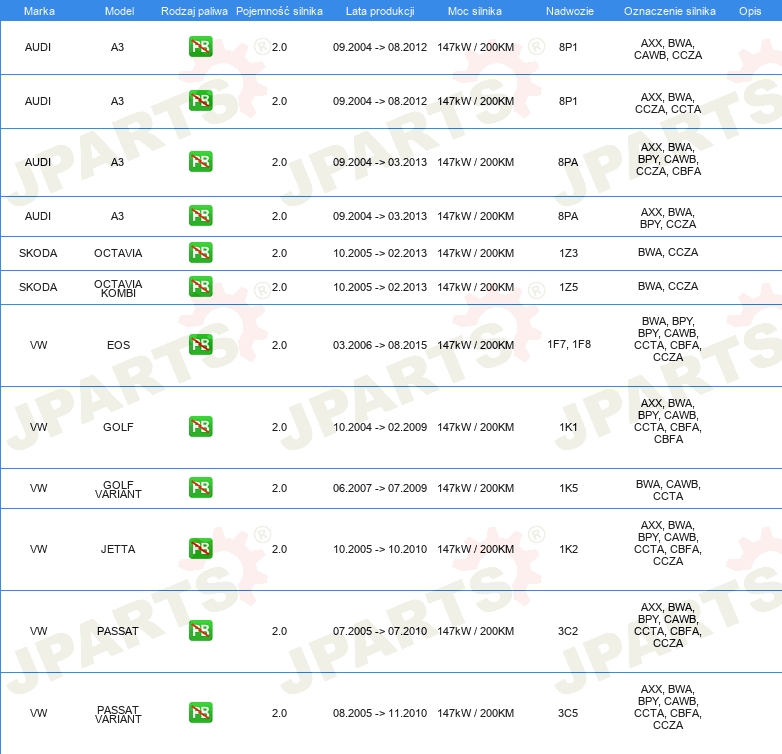Click body code '1K2'

click(x=569, y=549)
